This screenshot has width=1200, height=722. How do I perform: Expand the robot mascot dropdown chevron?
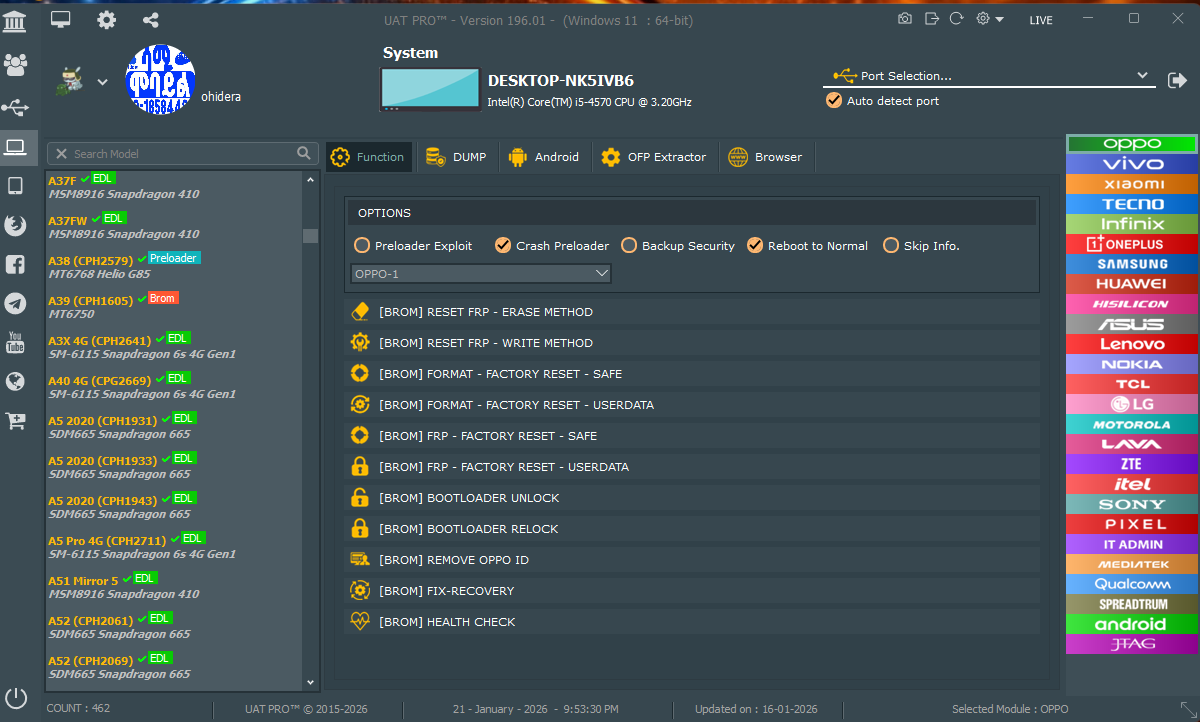click(102, 82)
